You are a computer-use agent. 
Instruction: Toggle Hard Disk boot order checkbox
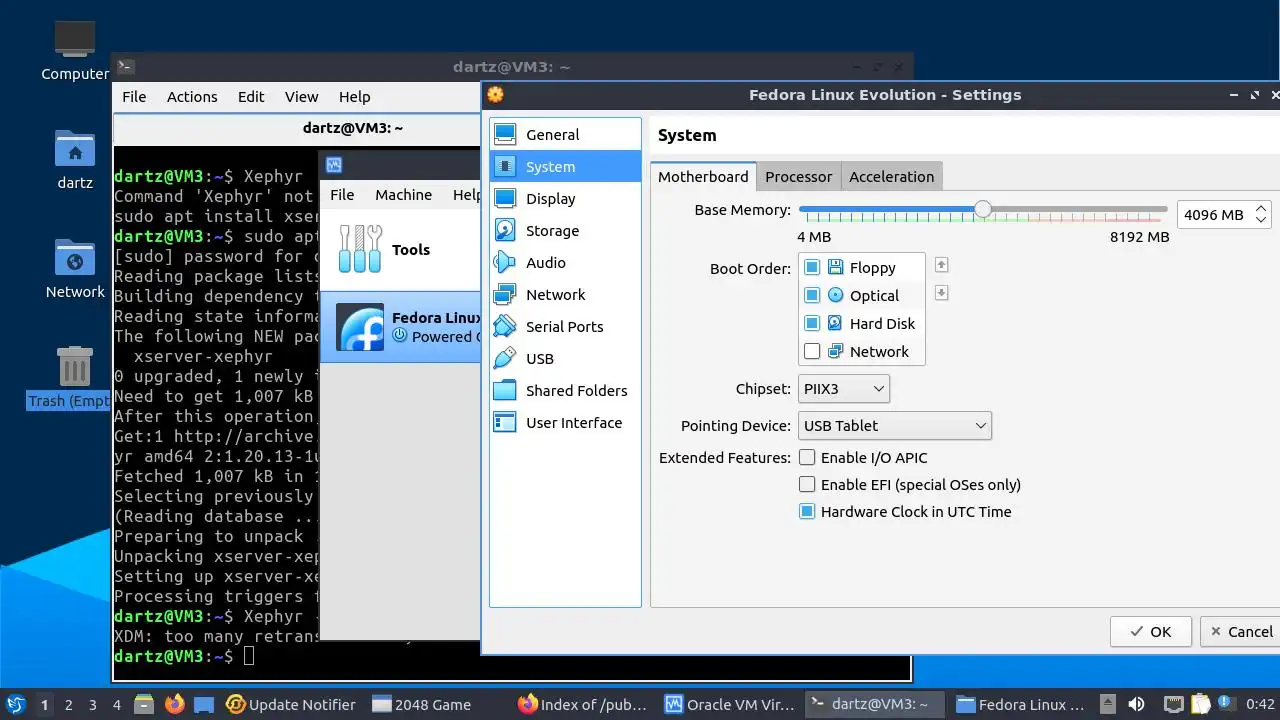812,323
